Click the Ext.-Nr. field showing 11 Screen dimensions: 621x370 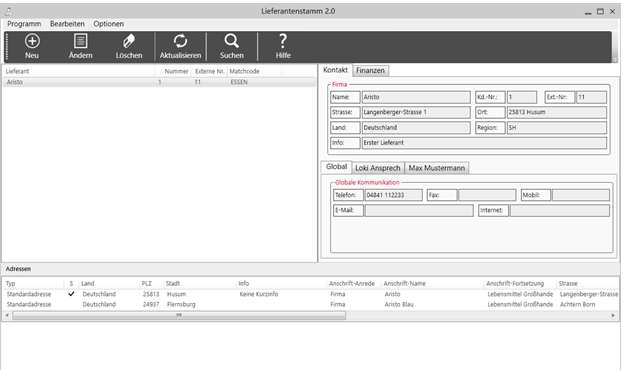coord(591,97)
